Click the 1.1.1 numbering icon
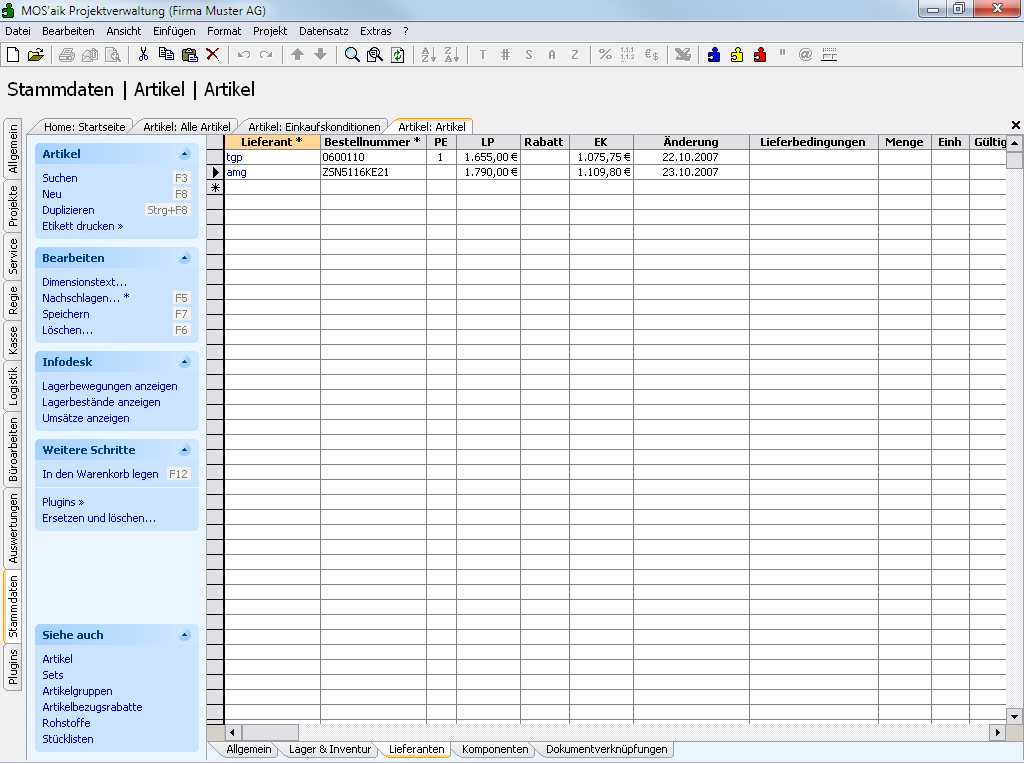 tap(628, 55)
